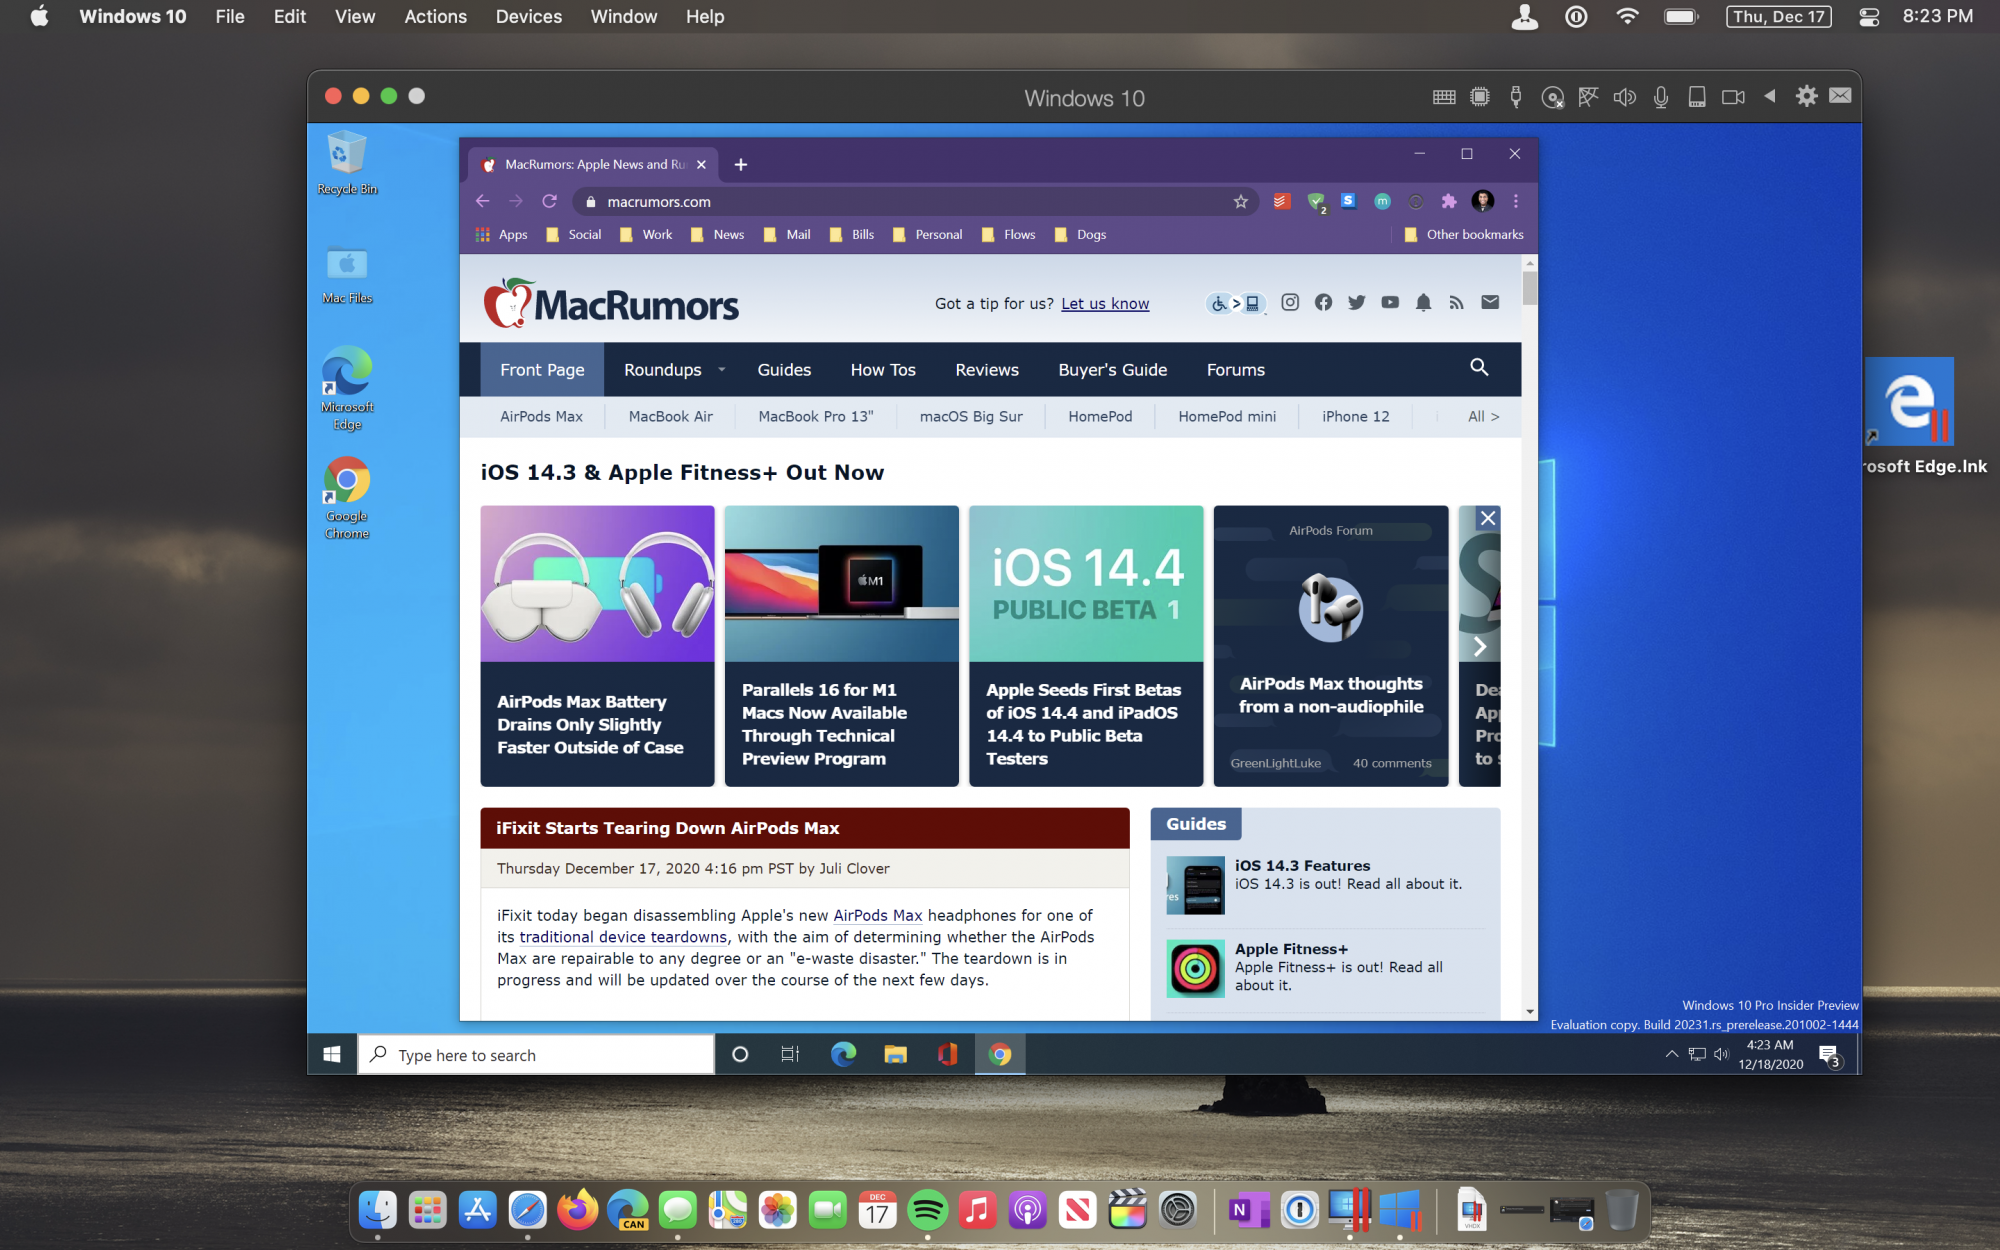Switch to the Buyer's Guide tab
Viewport: 2000px width, 1250px height.
tap(1112, 370)
